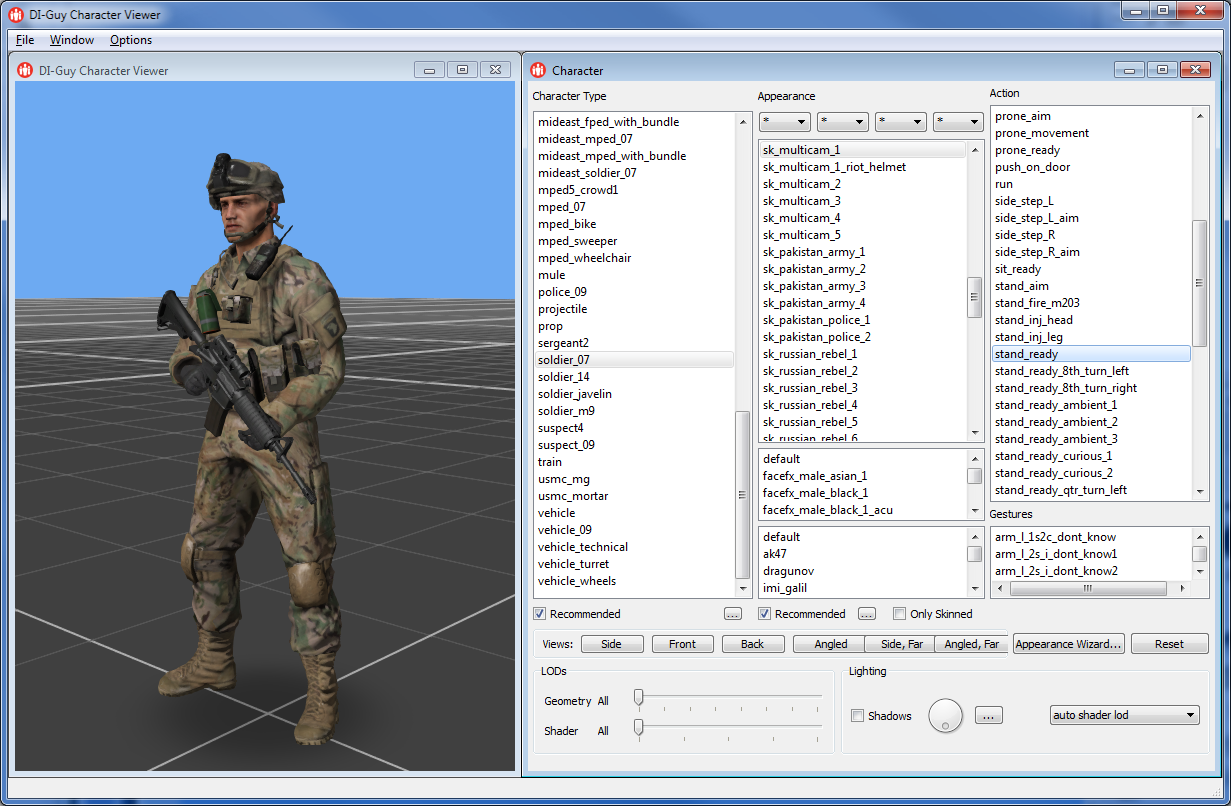Image resolution: width=1231 pixels, height=806 pixels.
Task: Select sergeant2 in Character Type list
Action: point(563,343)
